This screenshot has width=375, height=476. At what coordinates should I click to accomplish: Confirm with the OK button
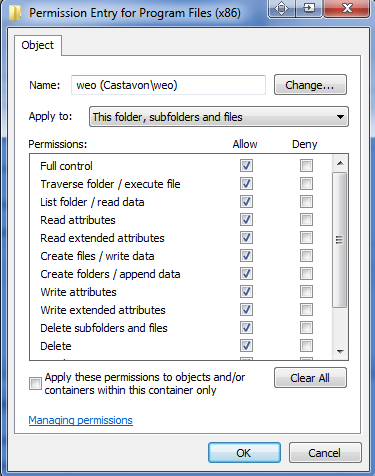click(x=244, y=453)
